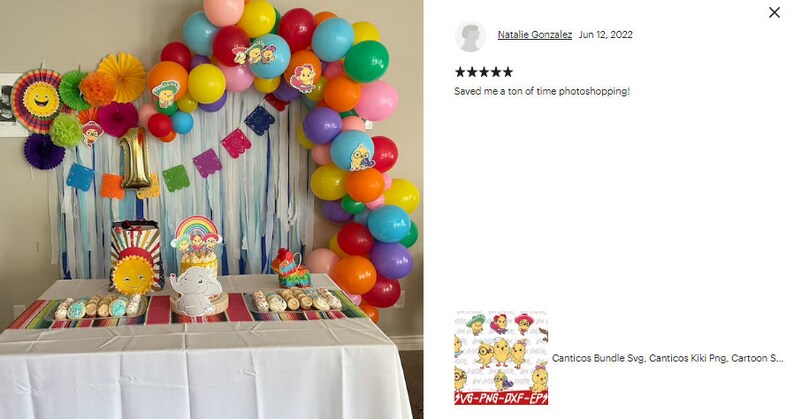The width and height of the screenshot is (794, 419).
Task: Click the gold number 1 balloon in photo
Action: tap(135, 159)
